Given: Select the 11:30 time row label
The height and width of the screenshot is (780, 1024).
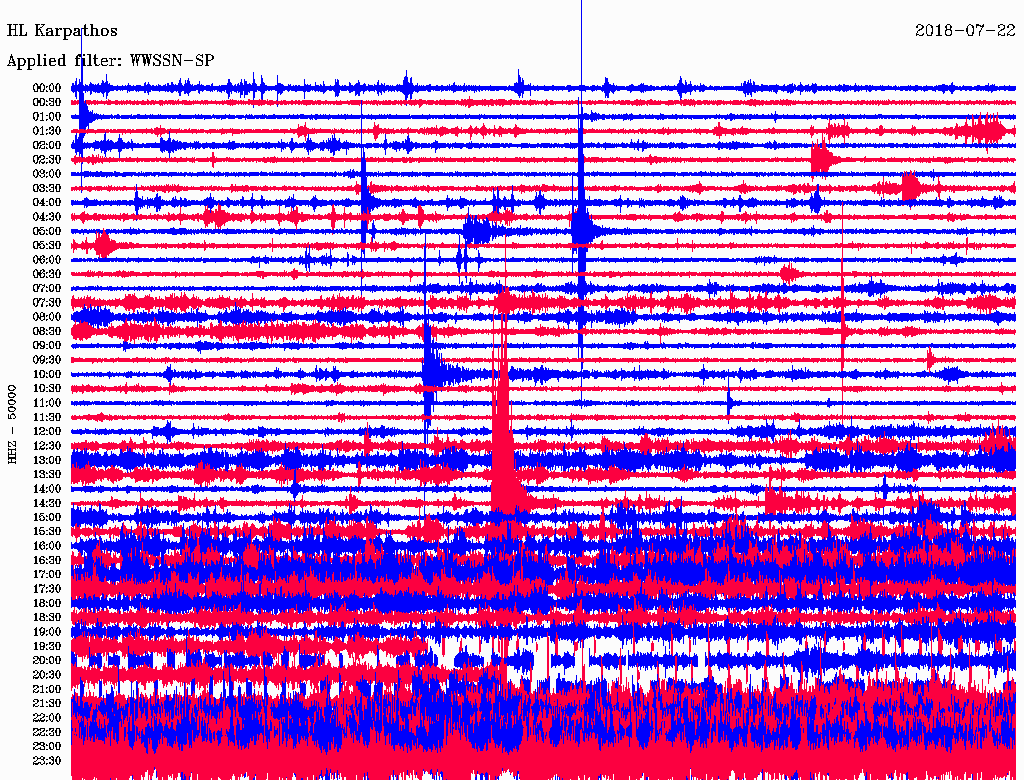Looking at the screenshot, I should tap(47, 417).
